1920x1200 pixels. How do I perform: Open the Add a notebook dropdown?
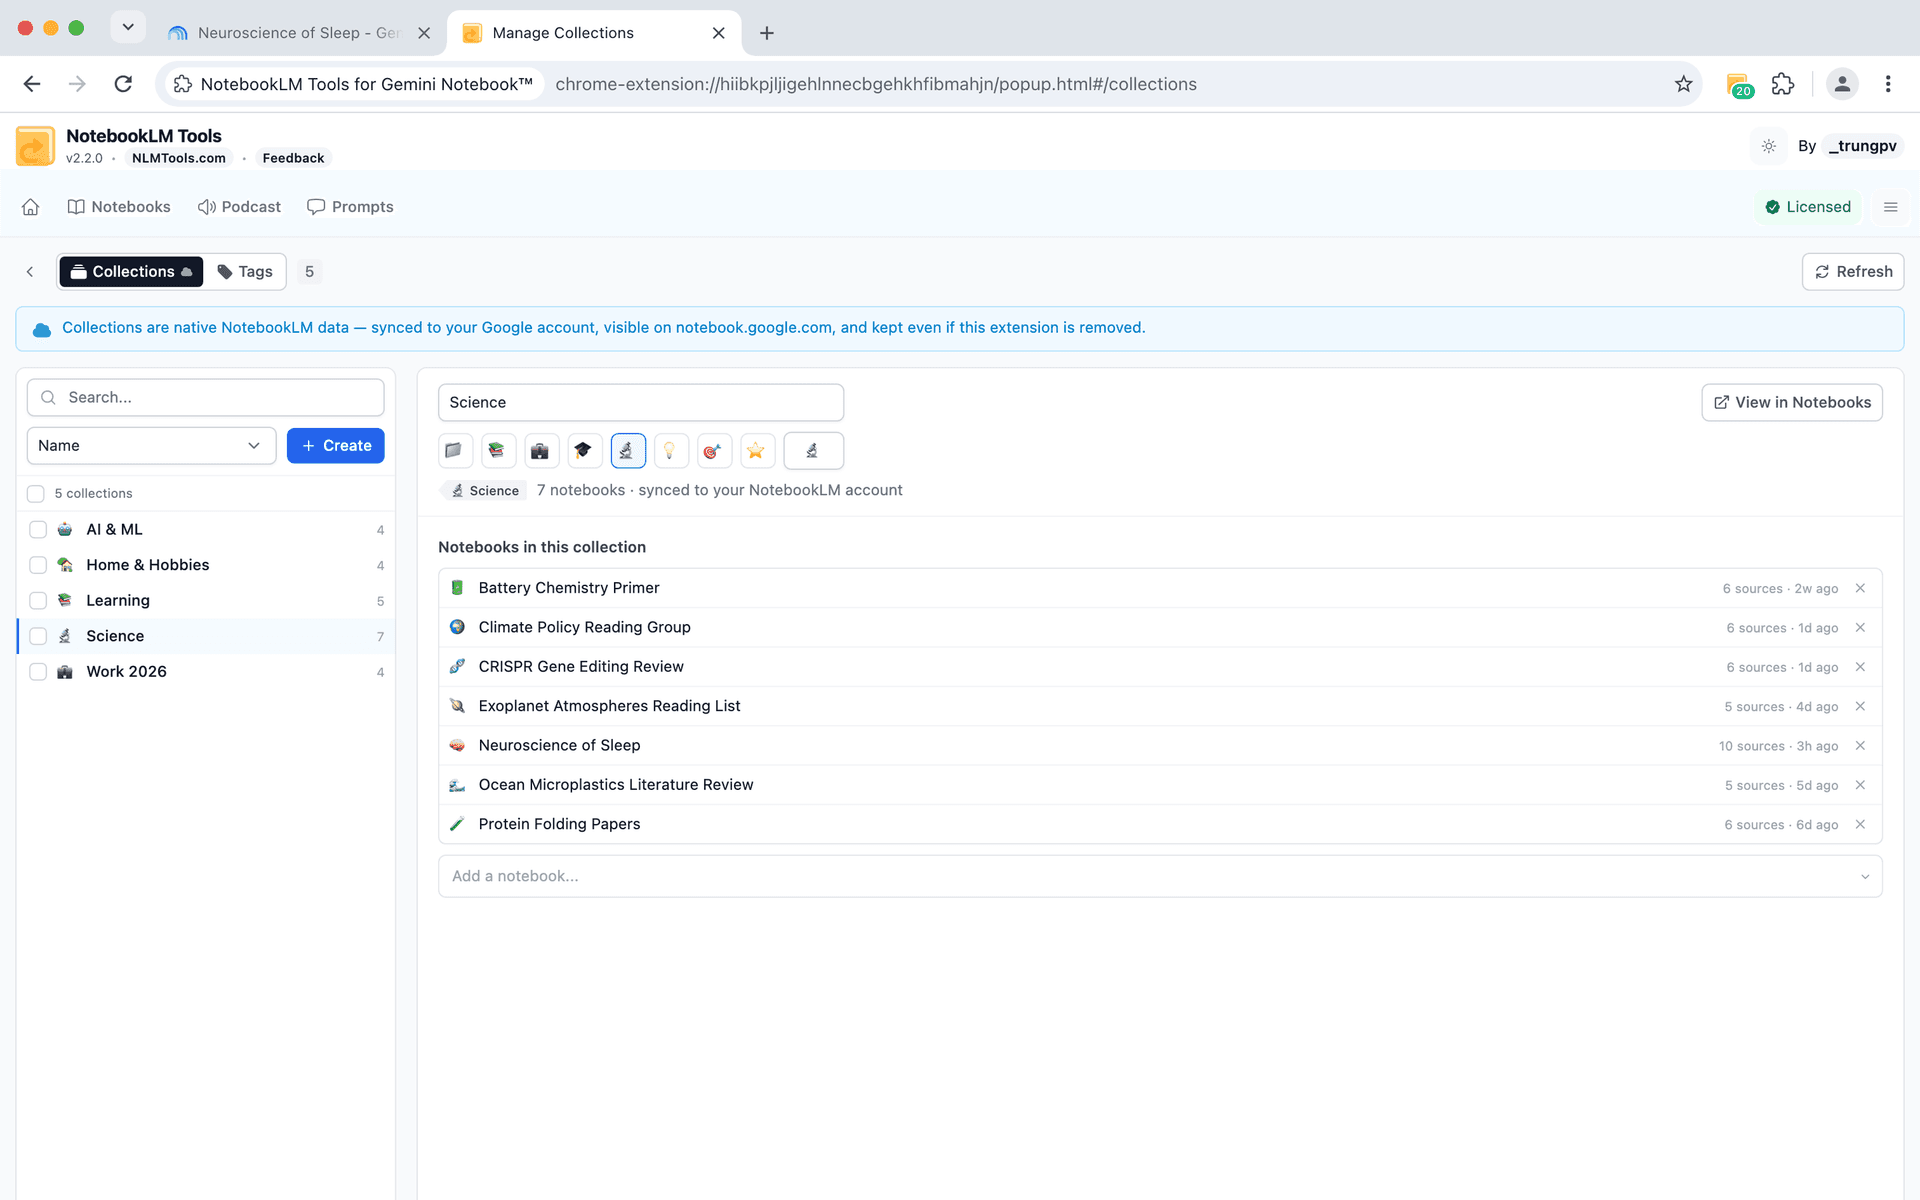[1160, 876]
